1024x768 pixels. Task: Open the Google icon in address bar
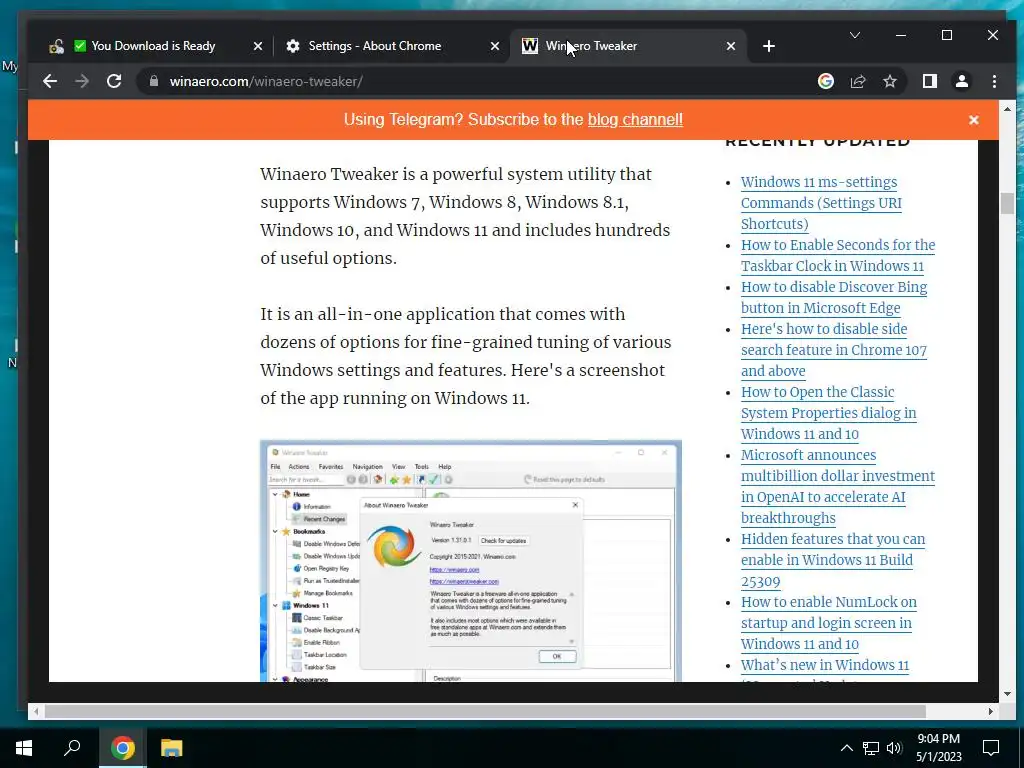click(x=825, y=82)
